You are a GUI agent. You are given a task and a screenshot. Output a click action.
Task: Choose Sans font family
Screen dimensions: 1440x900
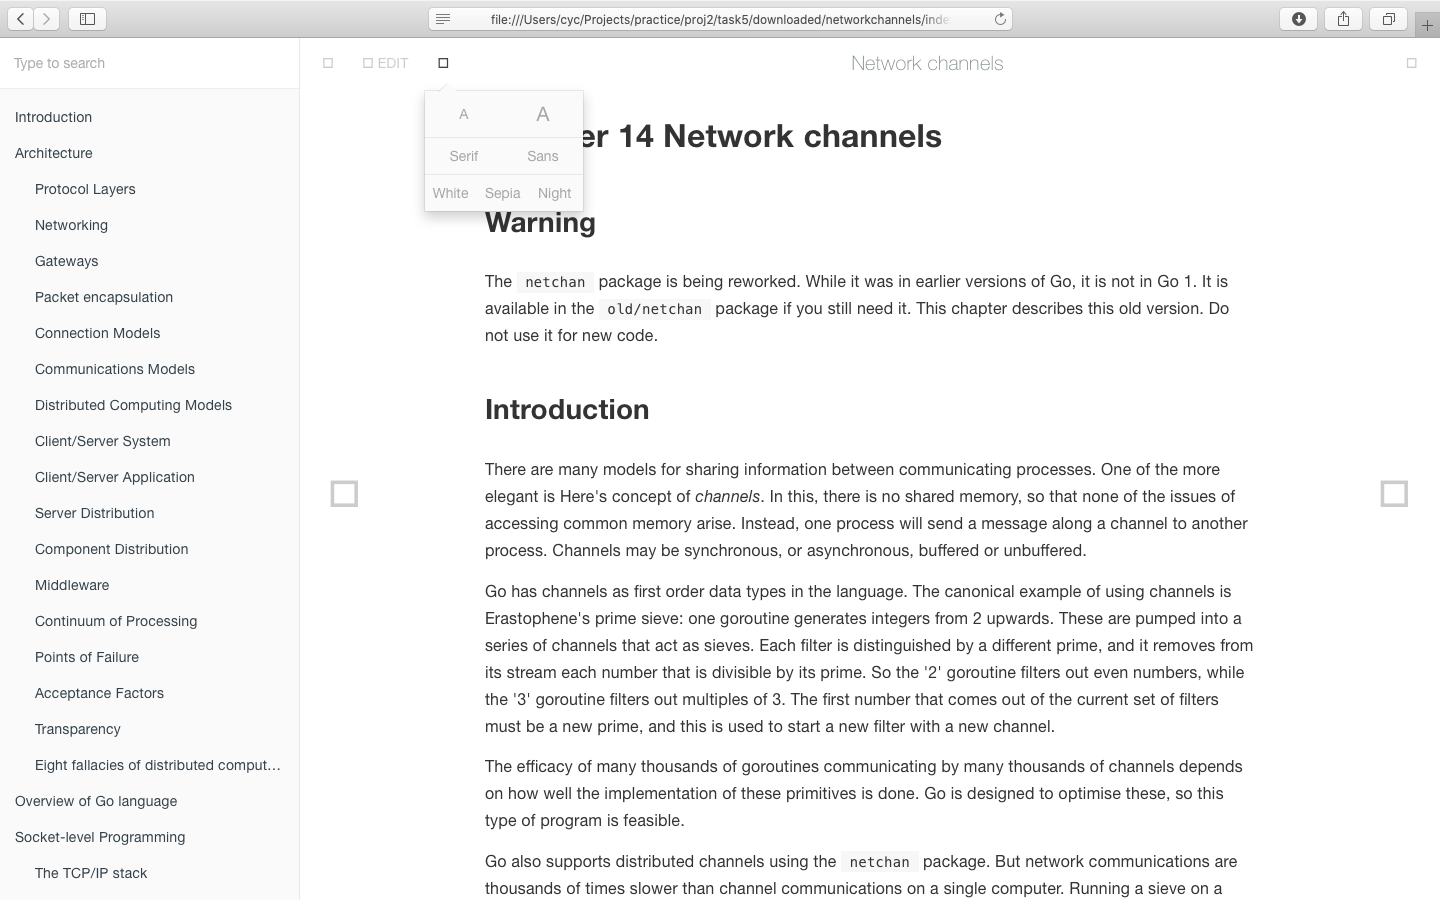[543, 156]
